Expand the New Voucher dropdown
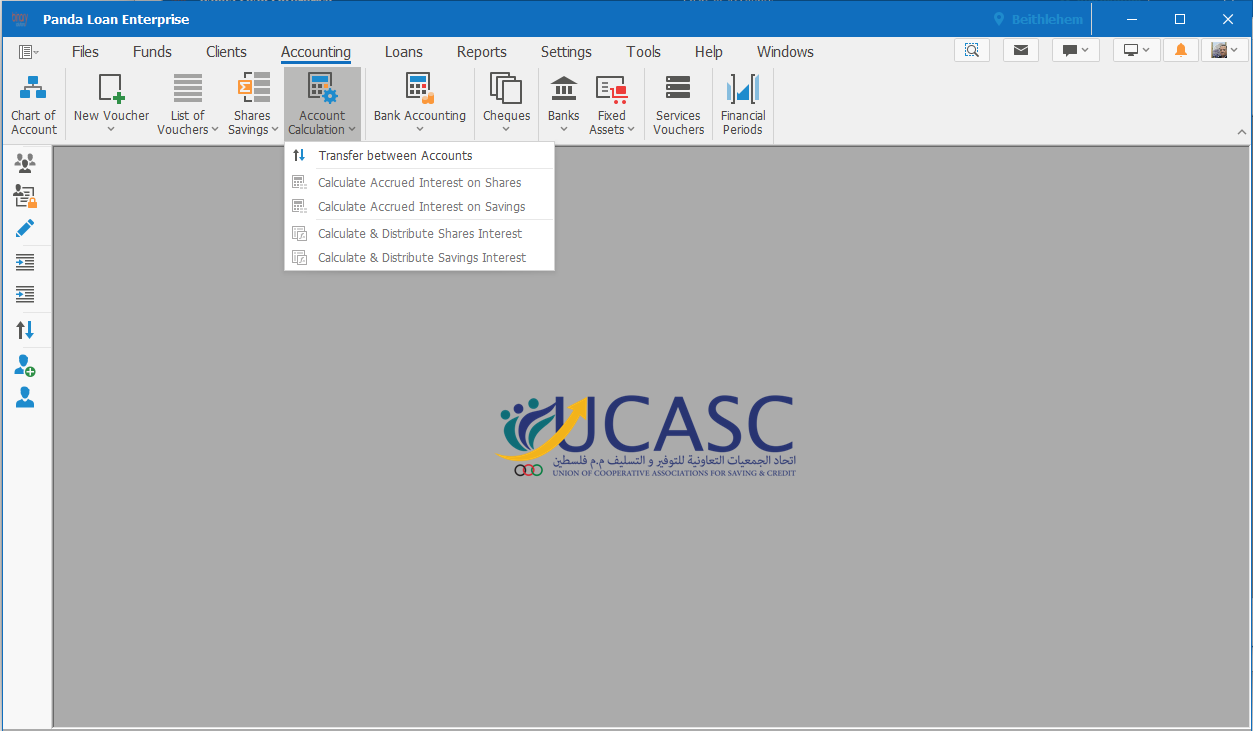This screenshot has width=1253, height=731. (x=111, y=129)
